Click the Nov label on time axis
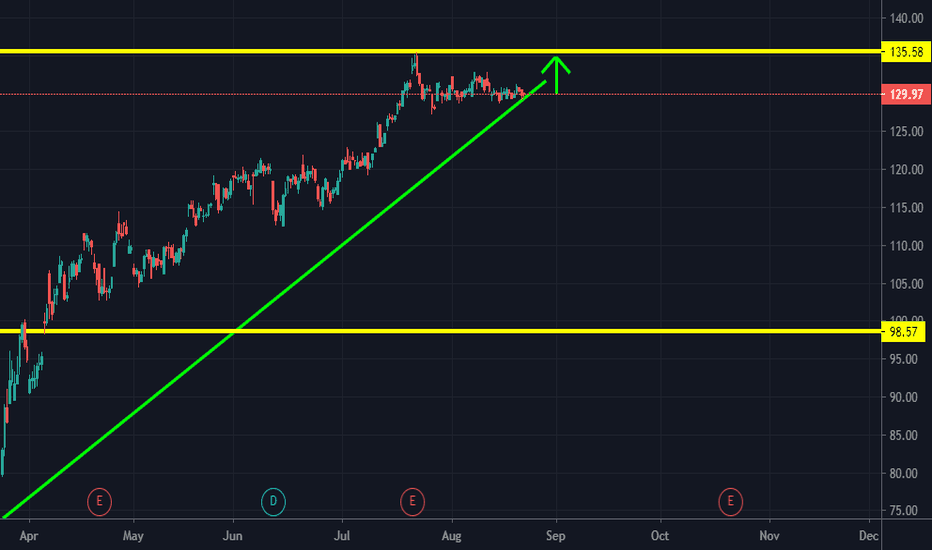The width and height of the screenshot is (932, 550). [x=769, y=536]
